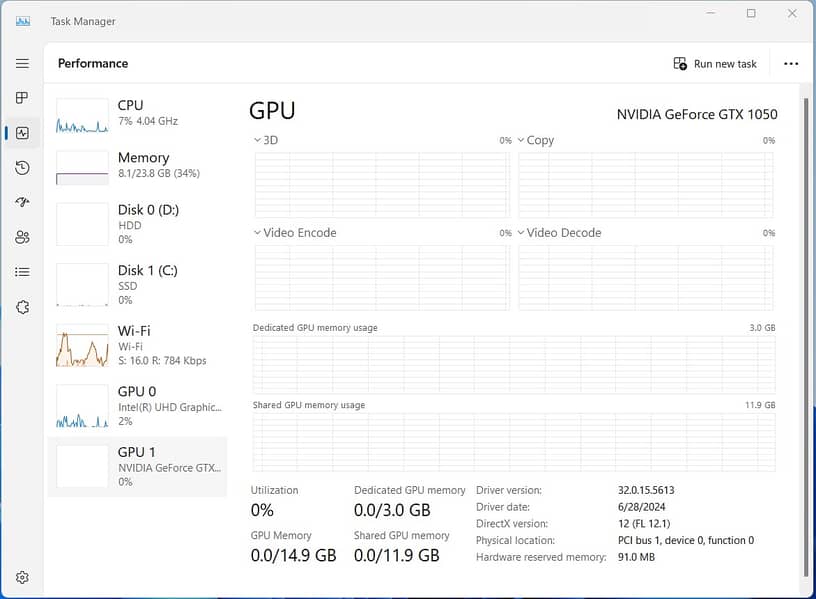Open the Services page icon
Screen dimensions: 816x599
coord(22,307)
